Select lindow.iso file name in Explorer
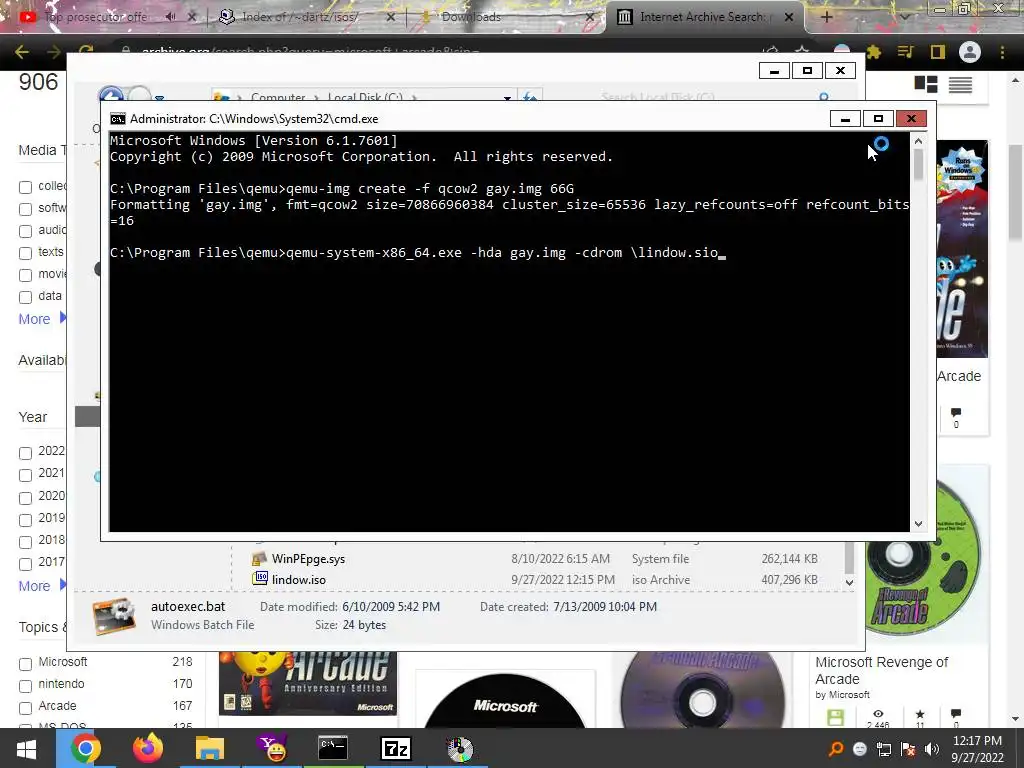The height and width of the screenshot is (768, 1024). pos(298,579)
